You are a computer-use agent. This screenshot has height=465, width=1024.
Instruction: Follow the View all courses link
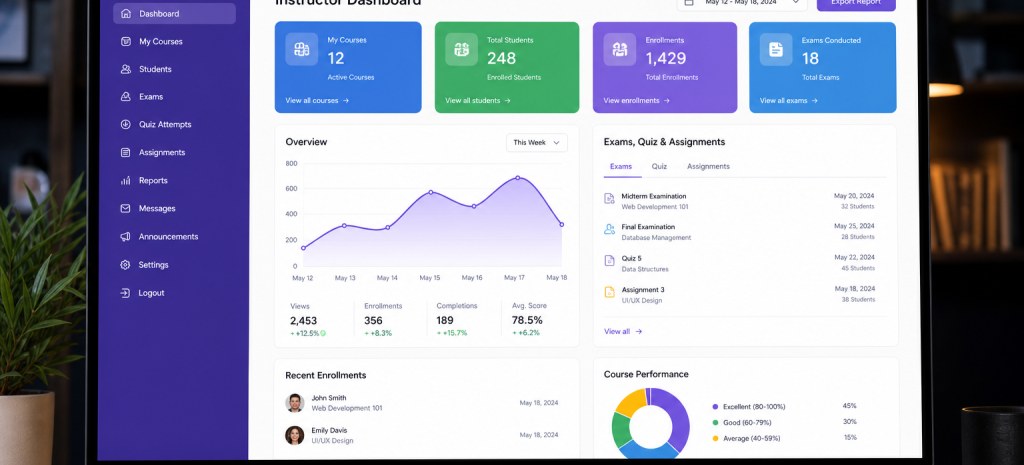(317, 101)
